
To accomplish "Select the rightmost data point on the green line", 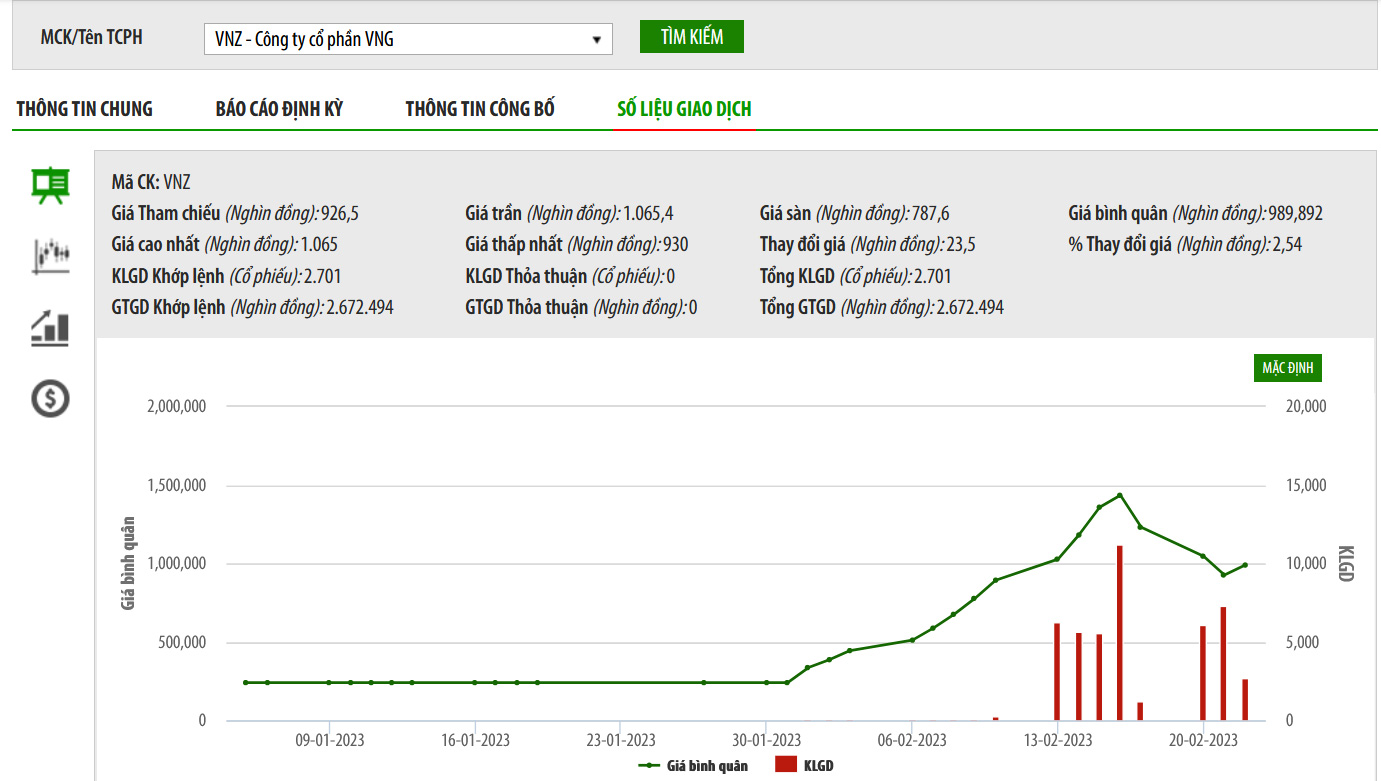I will pos(1245,565).
